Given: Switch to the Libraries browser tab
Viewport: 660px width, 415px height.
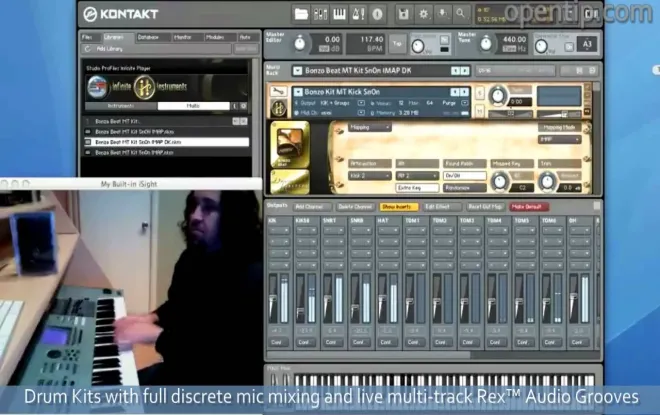Looking at the screenshot, I should tap(117, 37).
